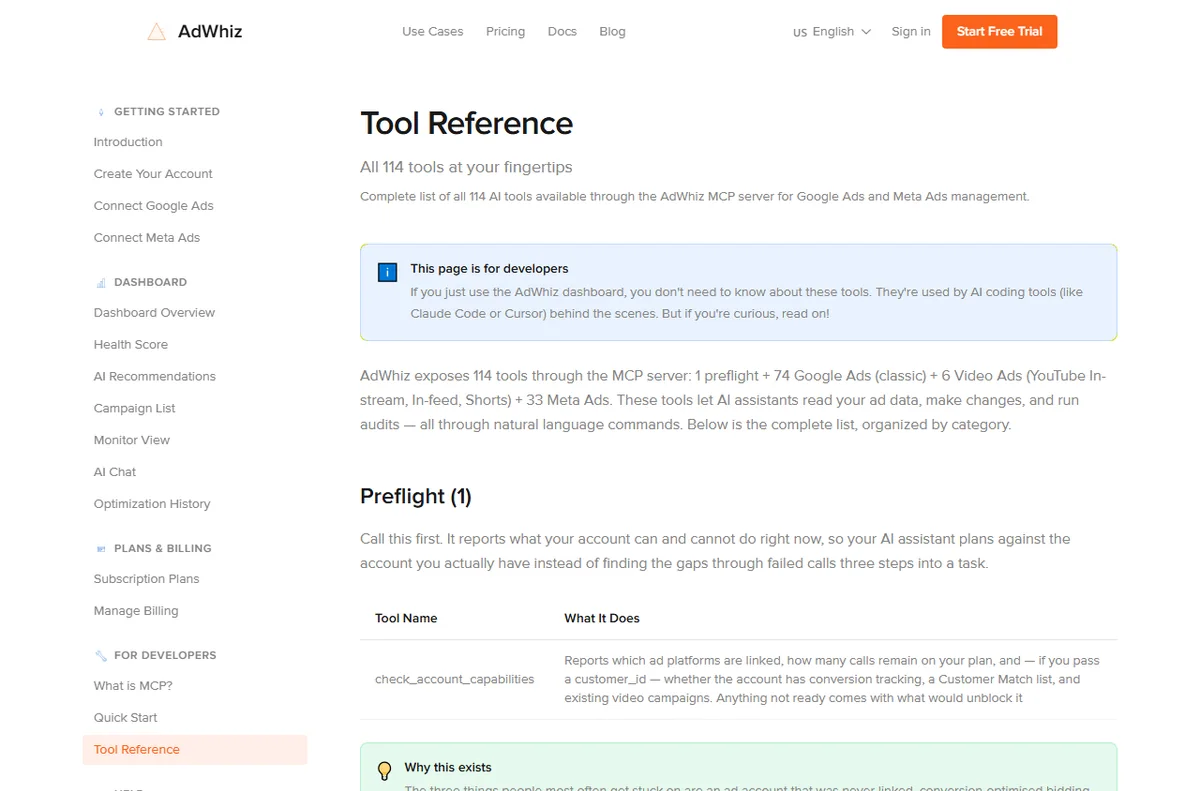Go to Dashboard Overview in sidebar
This screenshot has height=791, width=1200.
(154, 313)
